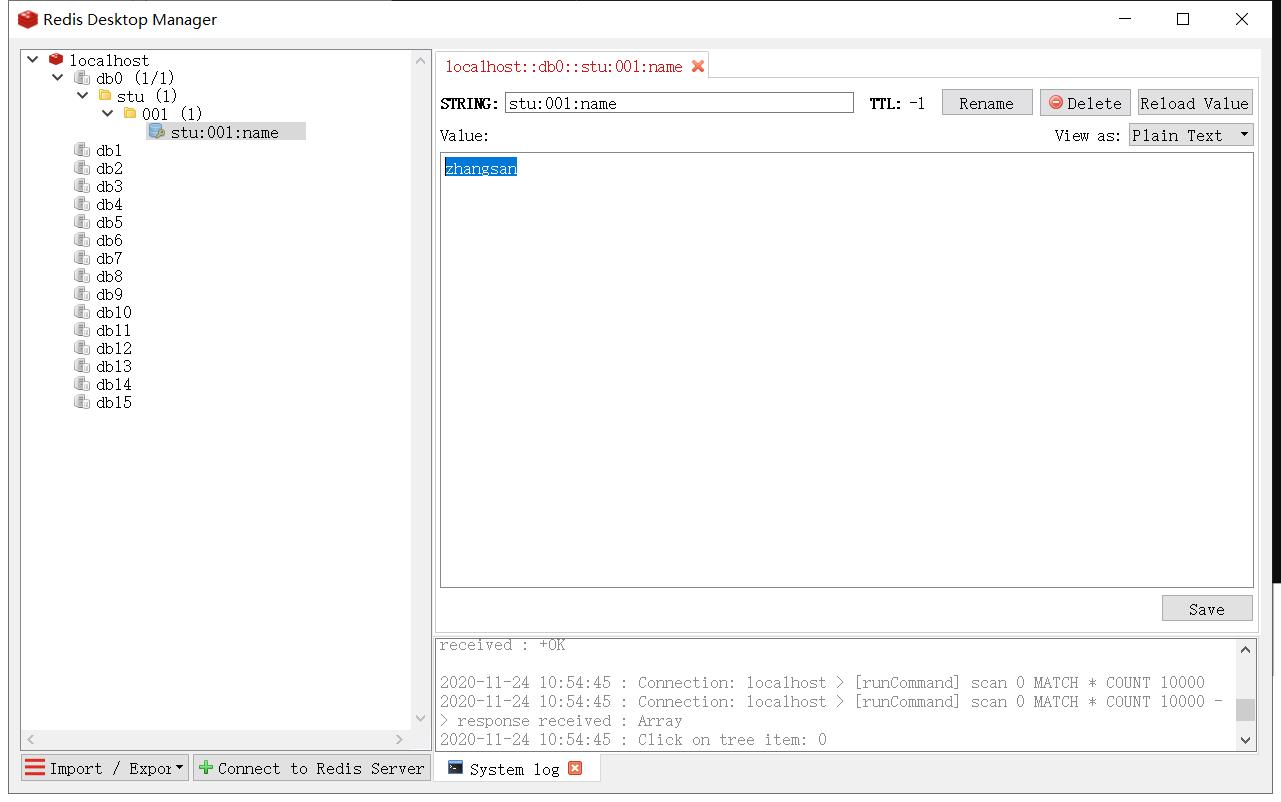Image resolution: width=1281 pixels, height=802 pixels.
Task: Click Connect to Redis Server
Action: click(311, 768)
